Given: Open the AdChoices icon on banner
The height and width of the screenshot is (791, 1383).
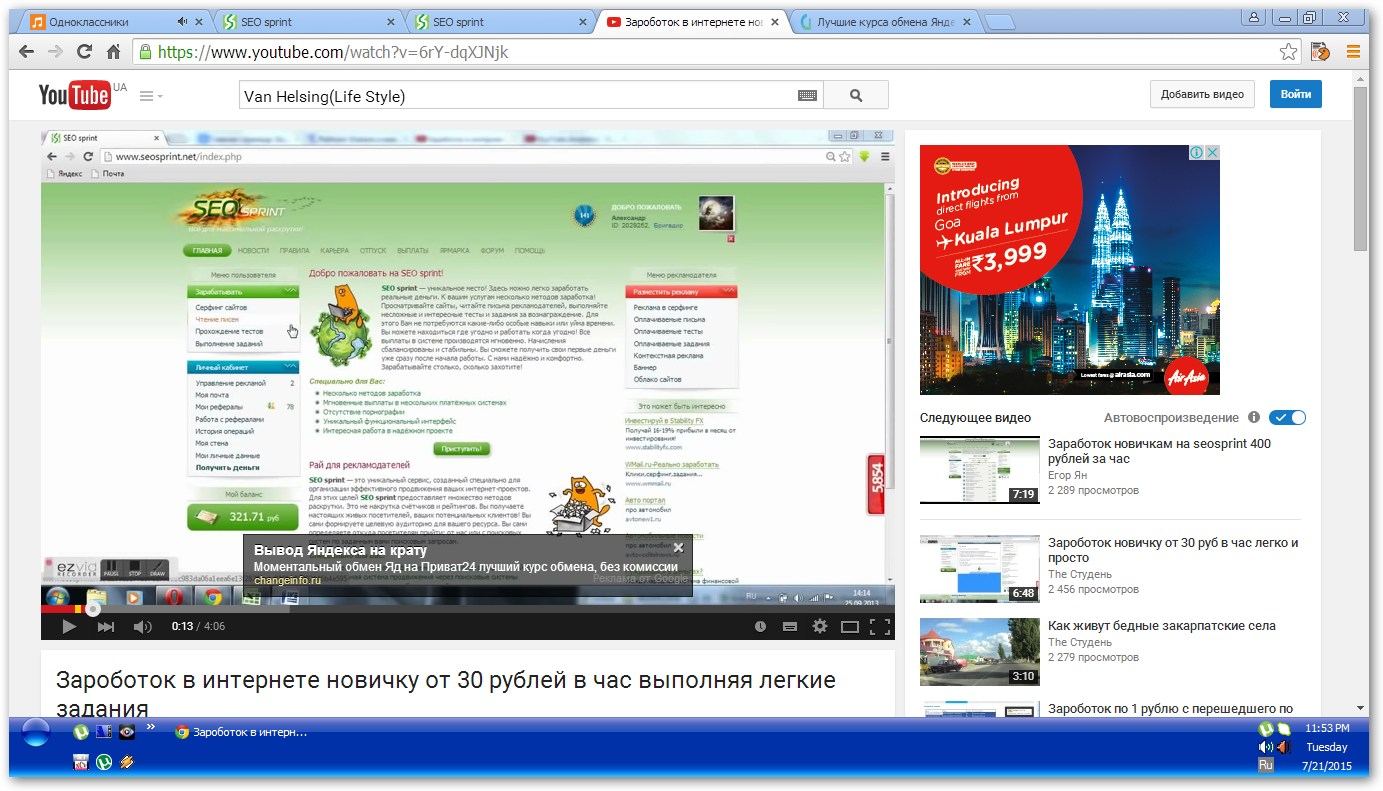Looking at the screenshot, I should 1196,153.
